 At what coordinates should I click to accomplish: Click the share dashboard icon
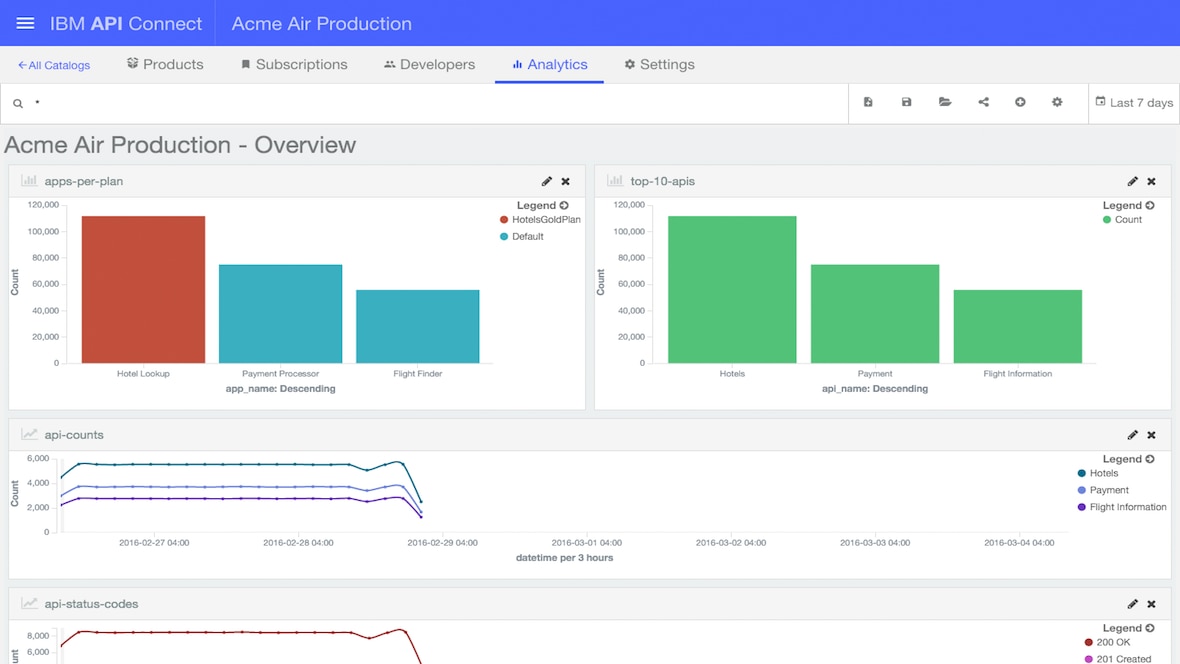(x=983, y=102)
